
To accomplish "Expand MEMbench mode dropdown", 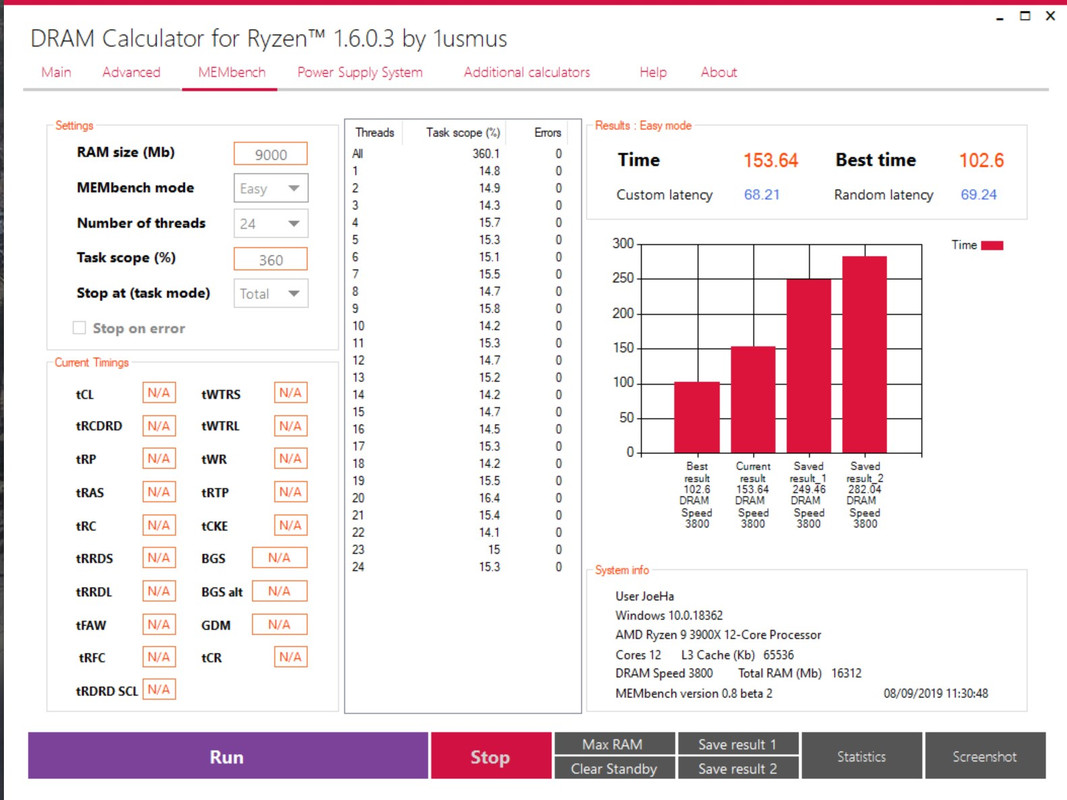I will (x=271, y=188).
